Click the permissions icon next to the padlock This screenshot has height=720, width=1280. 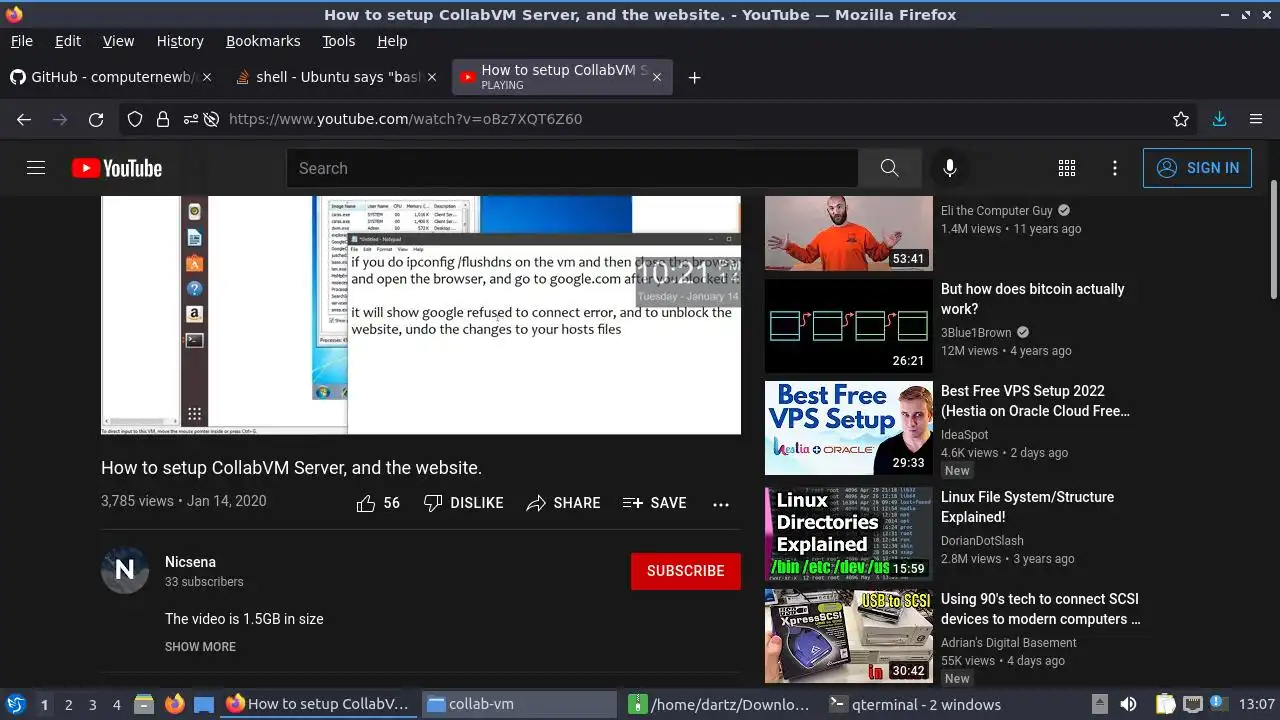click(190, 119)
